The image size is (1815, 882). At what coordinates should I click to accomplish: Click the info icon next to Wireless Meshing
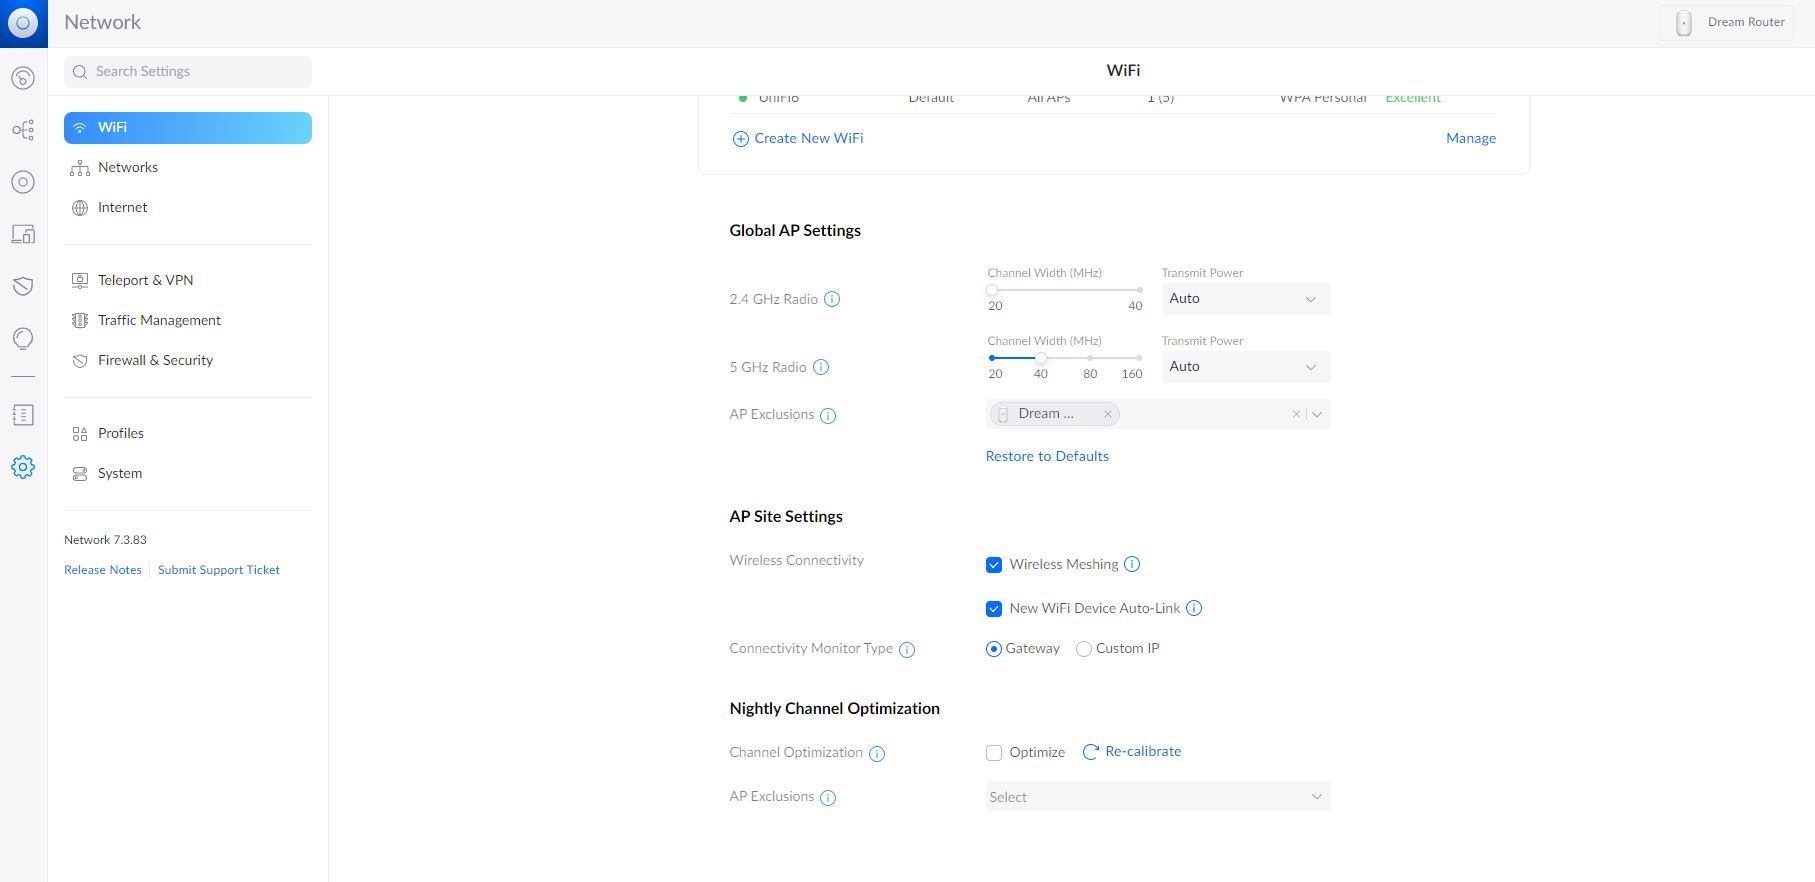[1132, 564]
